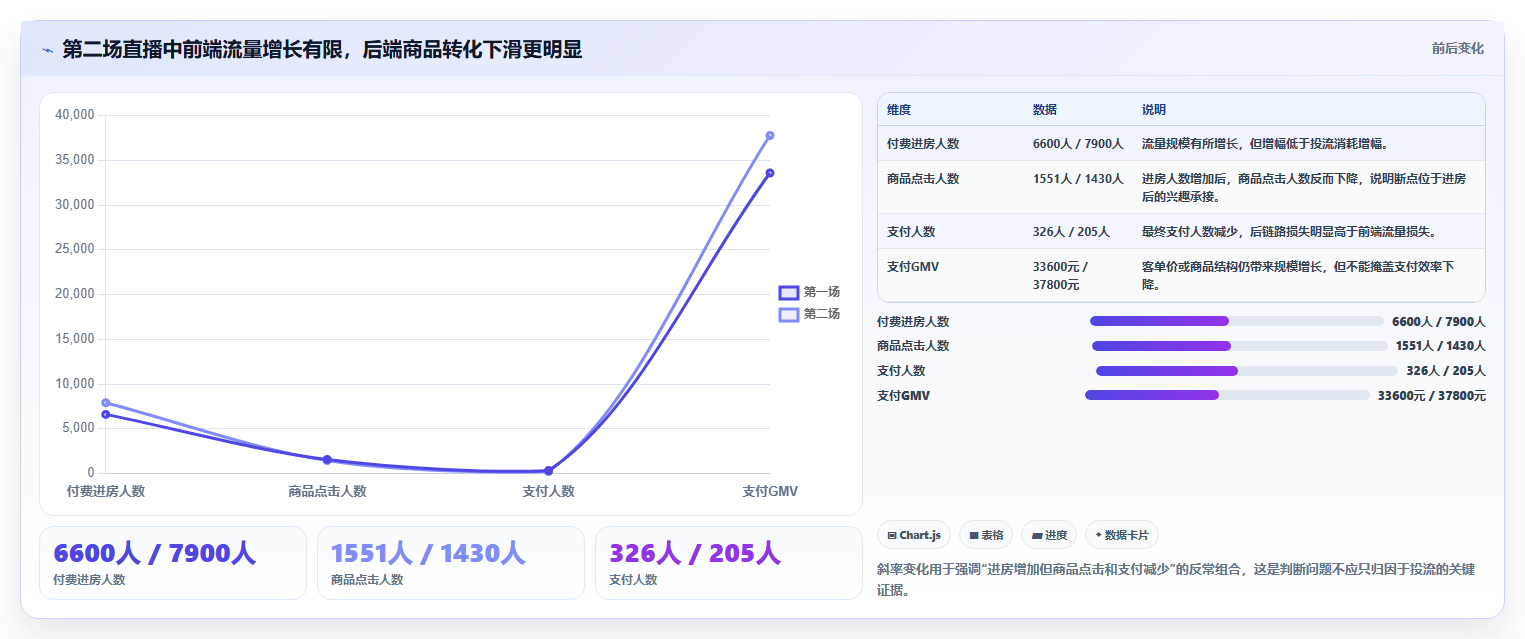Click the description starting 流量规模有所增长

pos(1265,144)
